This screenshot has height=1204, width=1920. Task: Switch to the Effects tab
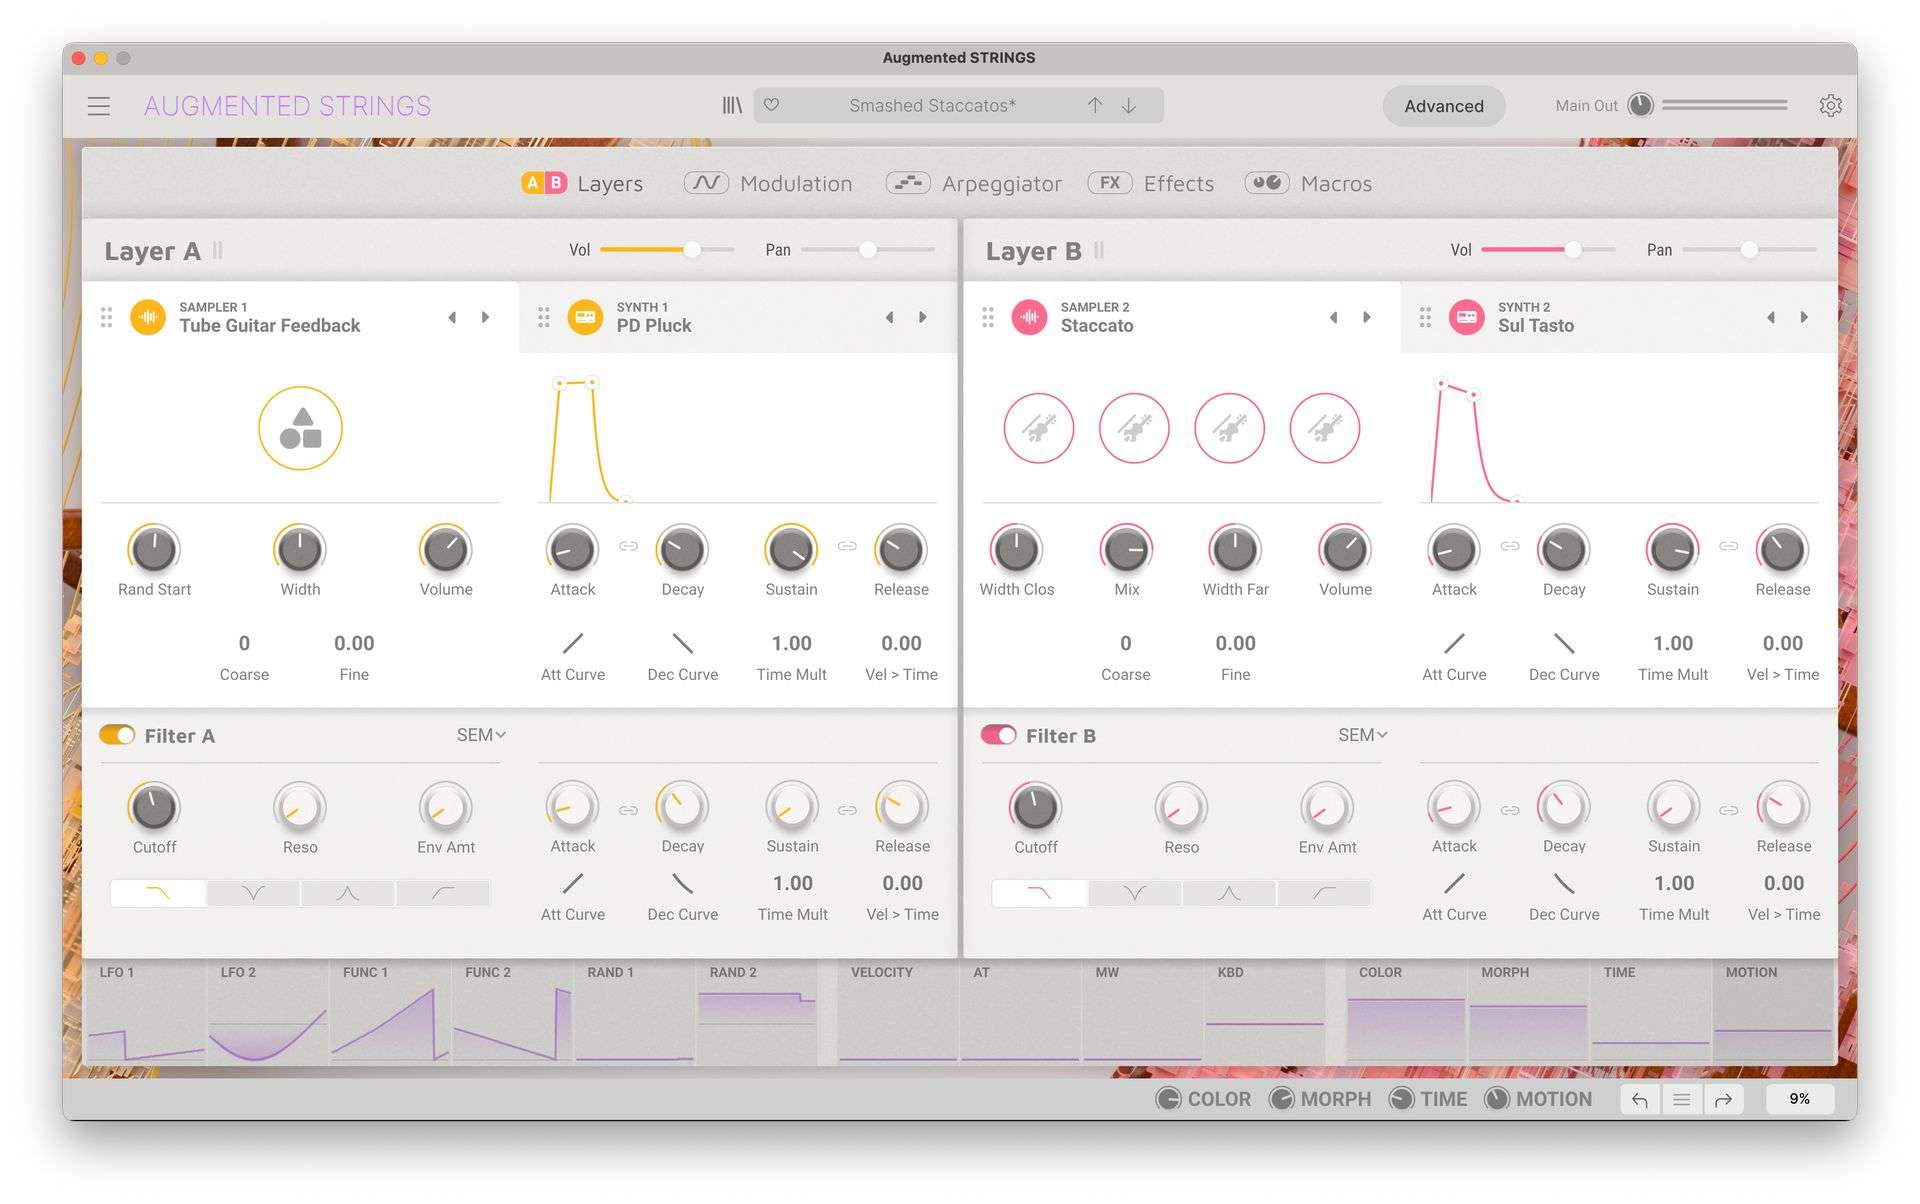(1151, 183)
